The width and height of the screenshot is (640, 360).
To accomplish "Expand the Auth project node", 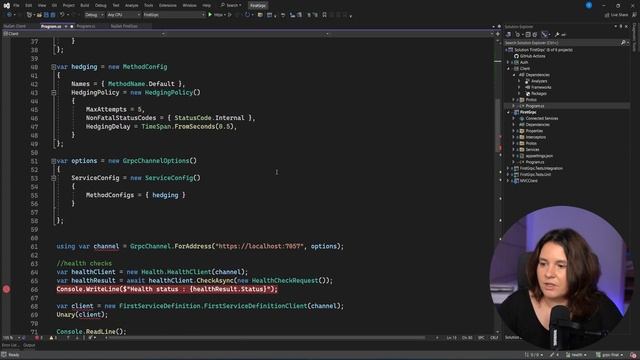I will click(x=509, y=62).
